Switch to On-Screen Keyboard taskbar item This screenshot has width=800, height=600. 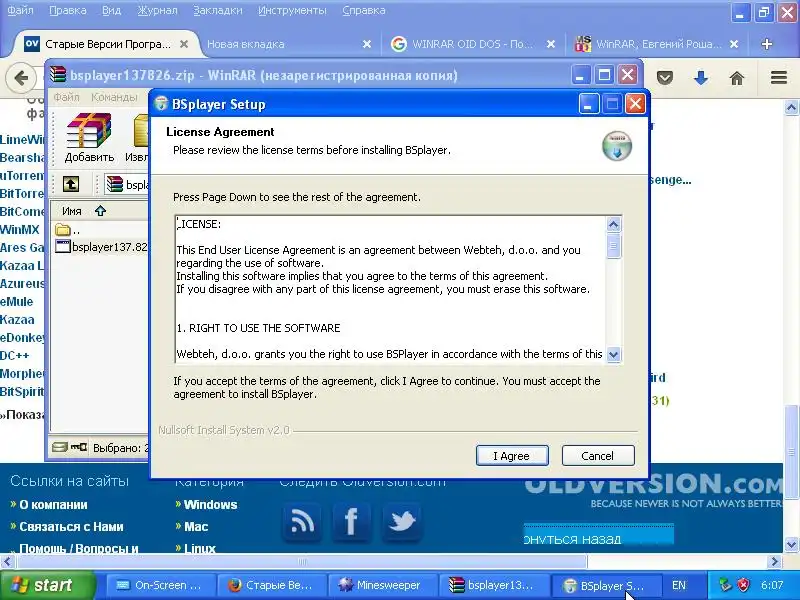[x=160, y=585]
